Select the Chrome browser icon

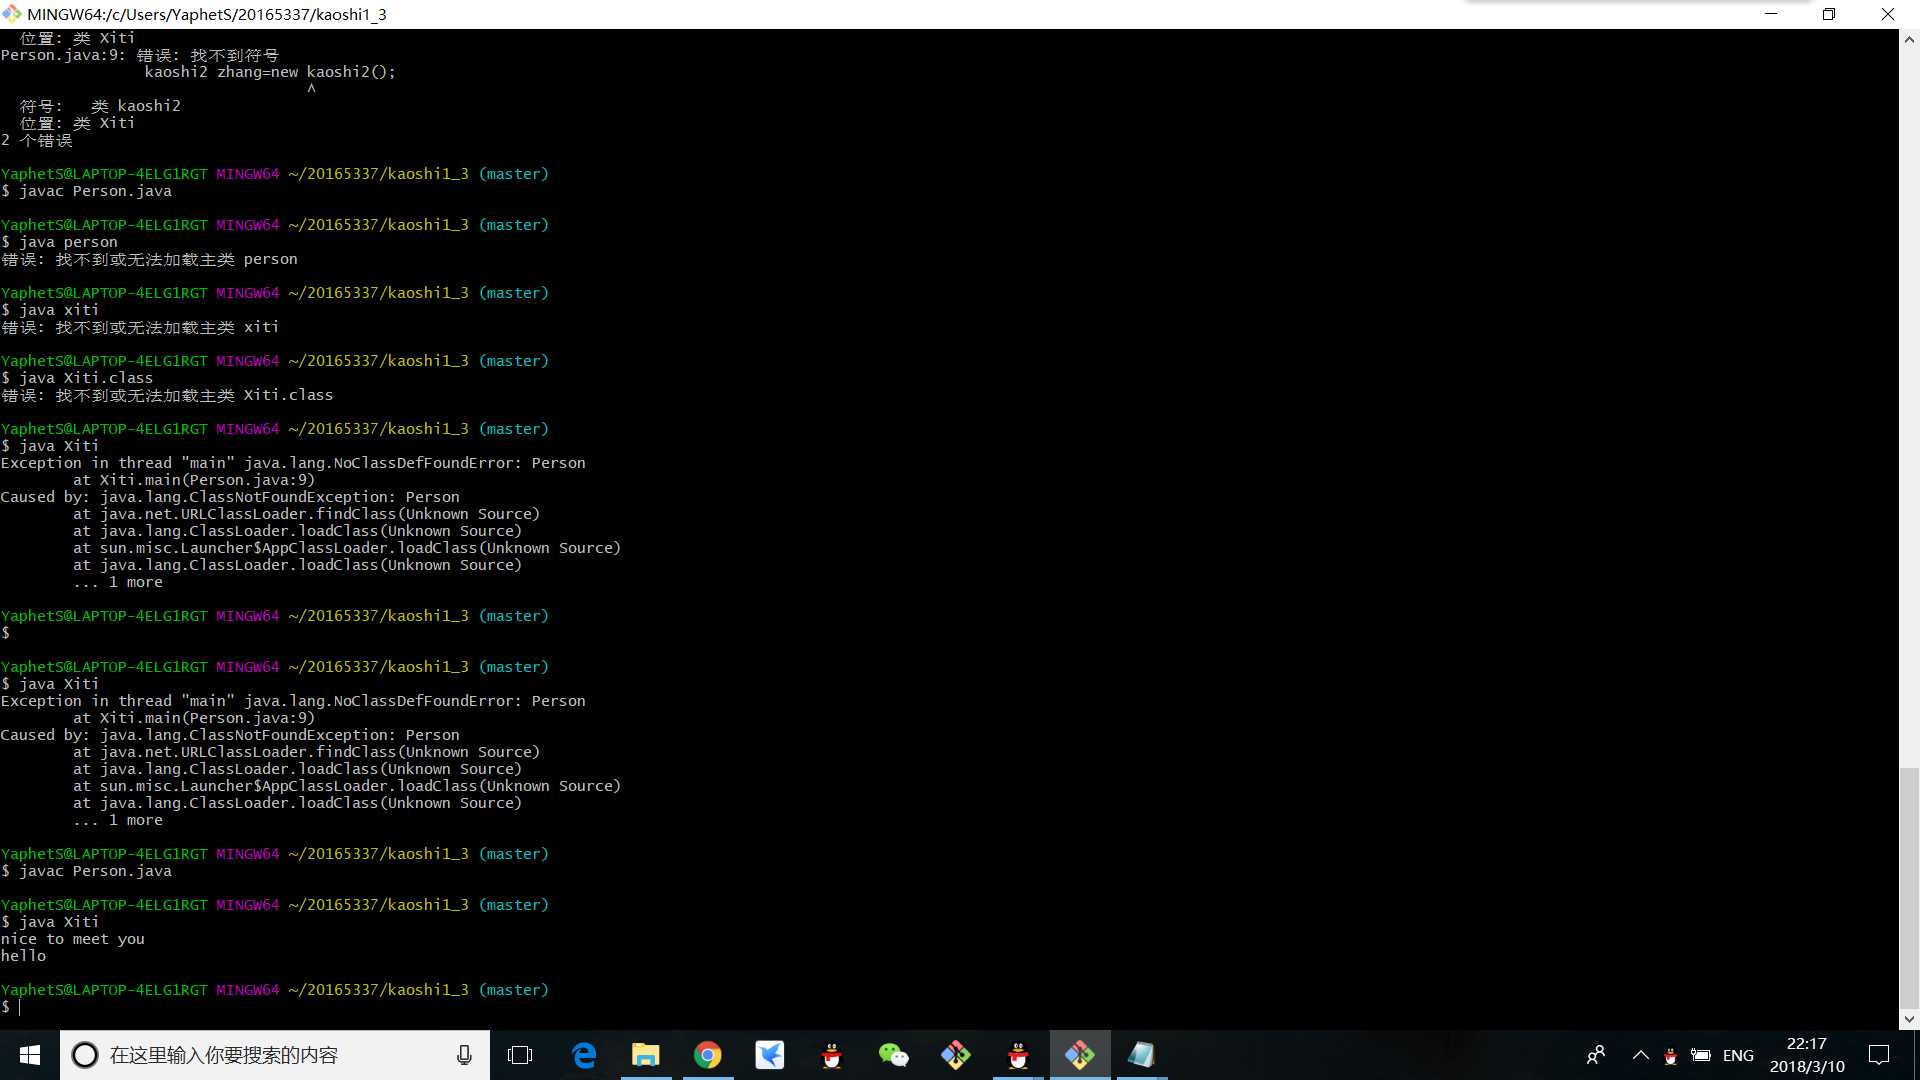pyautogui.click(x=708, y=1055)
